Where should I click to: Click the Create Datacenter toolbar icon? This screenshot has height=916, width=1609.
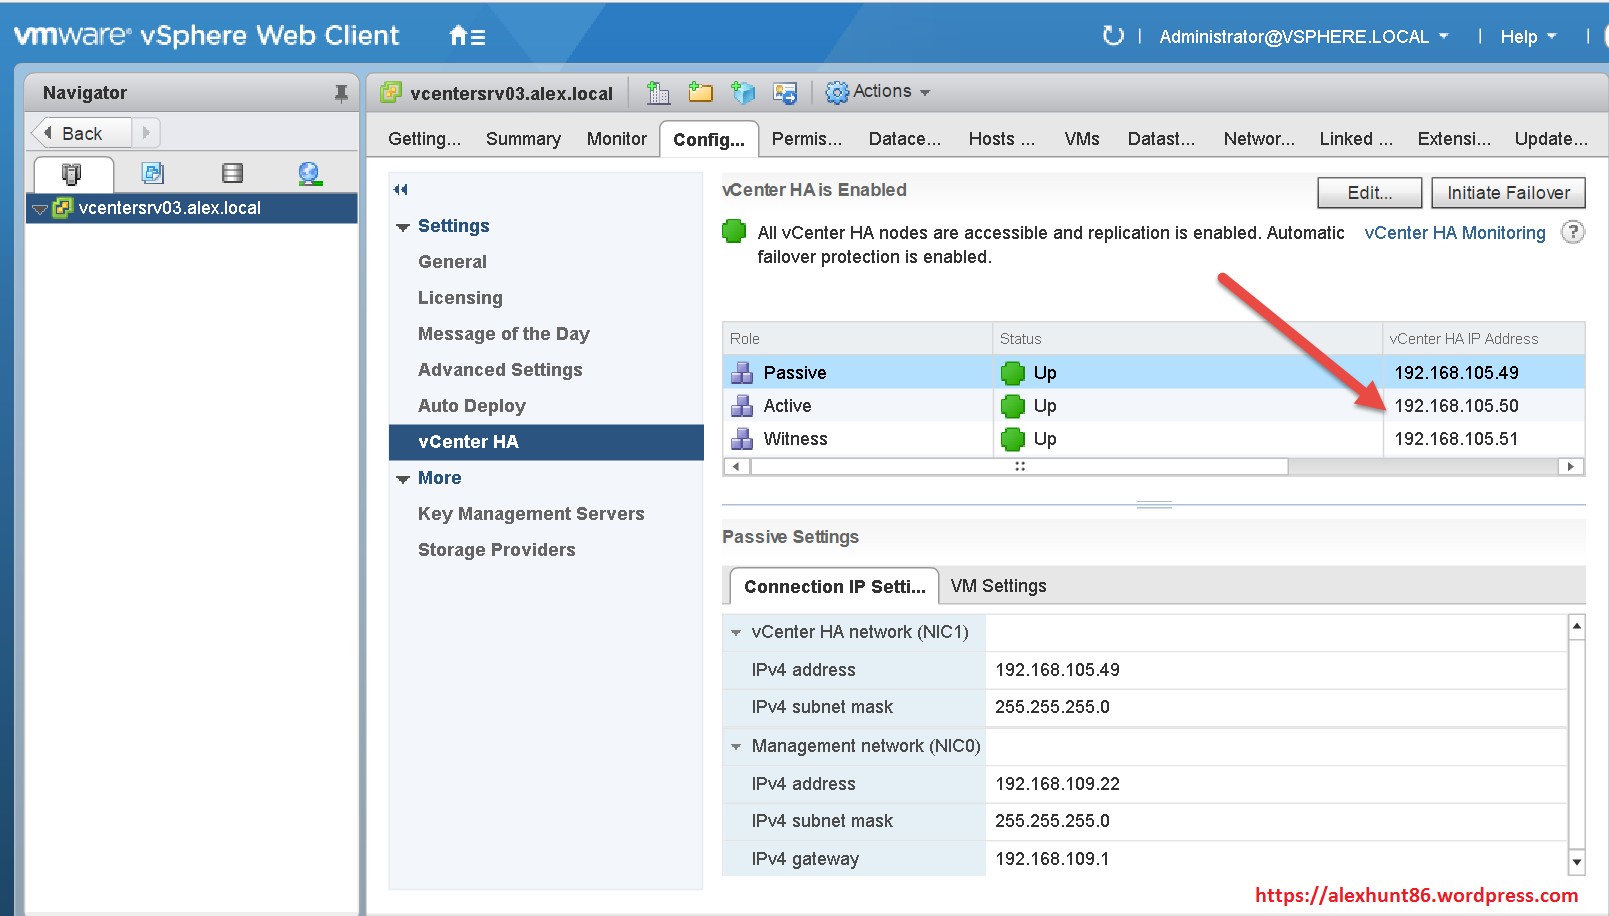pyautogui.click(x=657, y=93)
